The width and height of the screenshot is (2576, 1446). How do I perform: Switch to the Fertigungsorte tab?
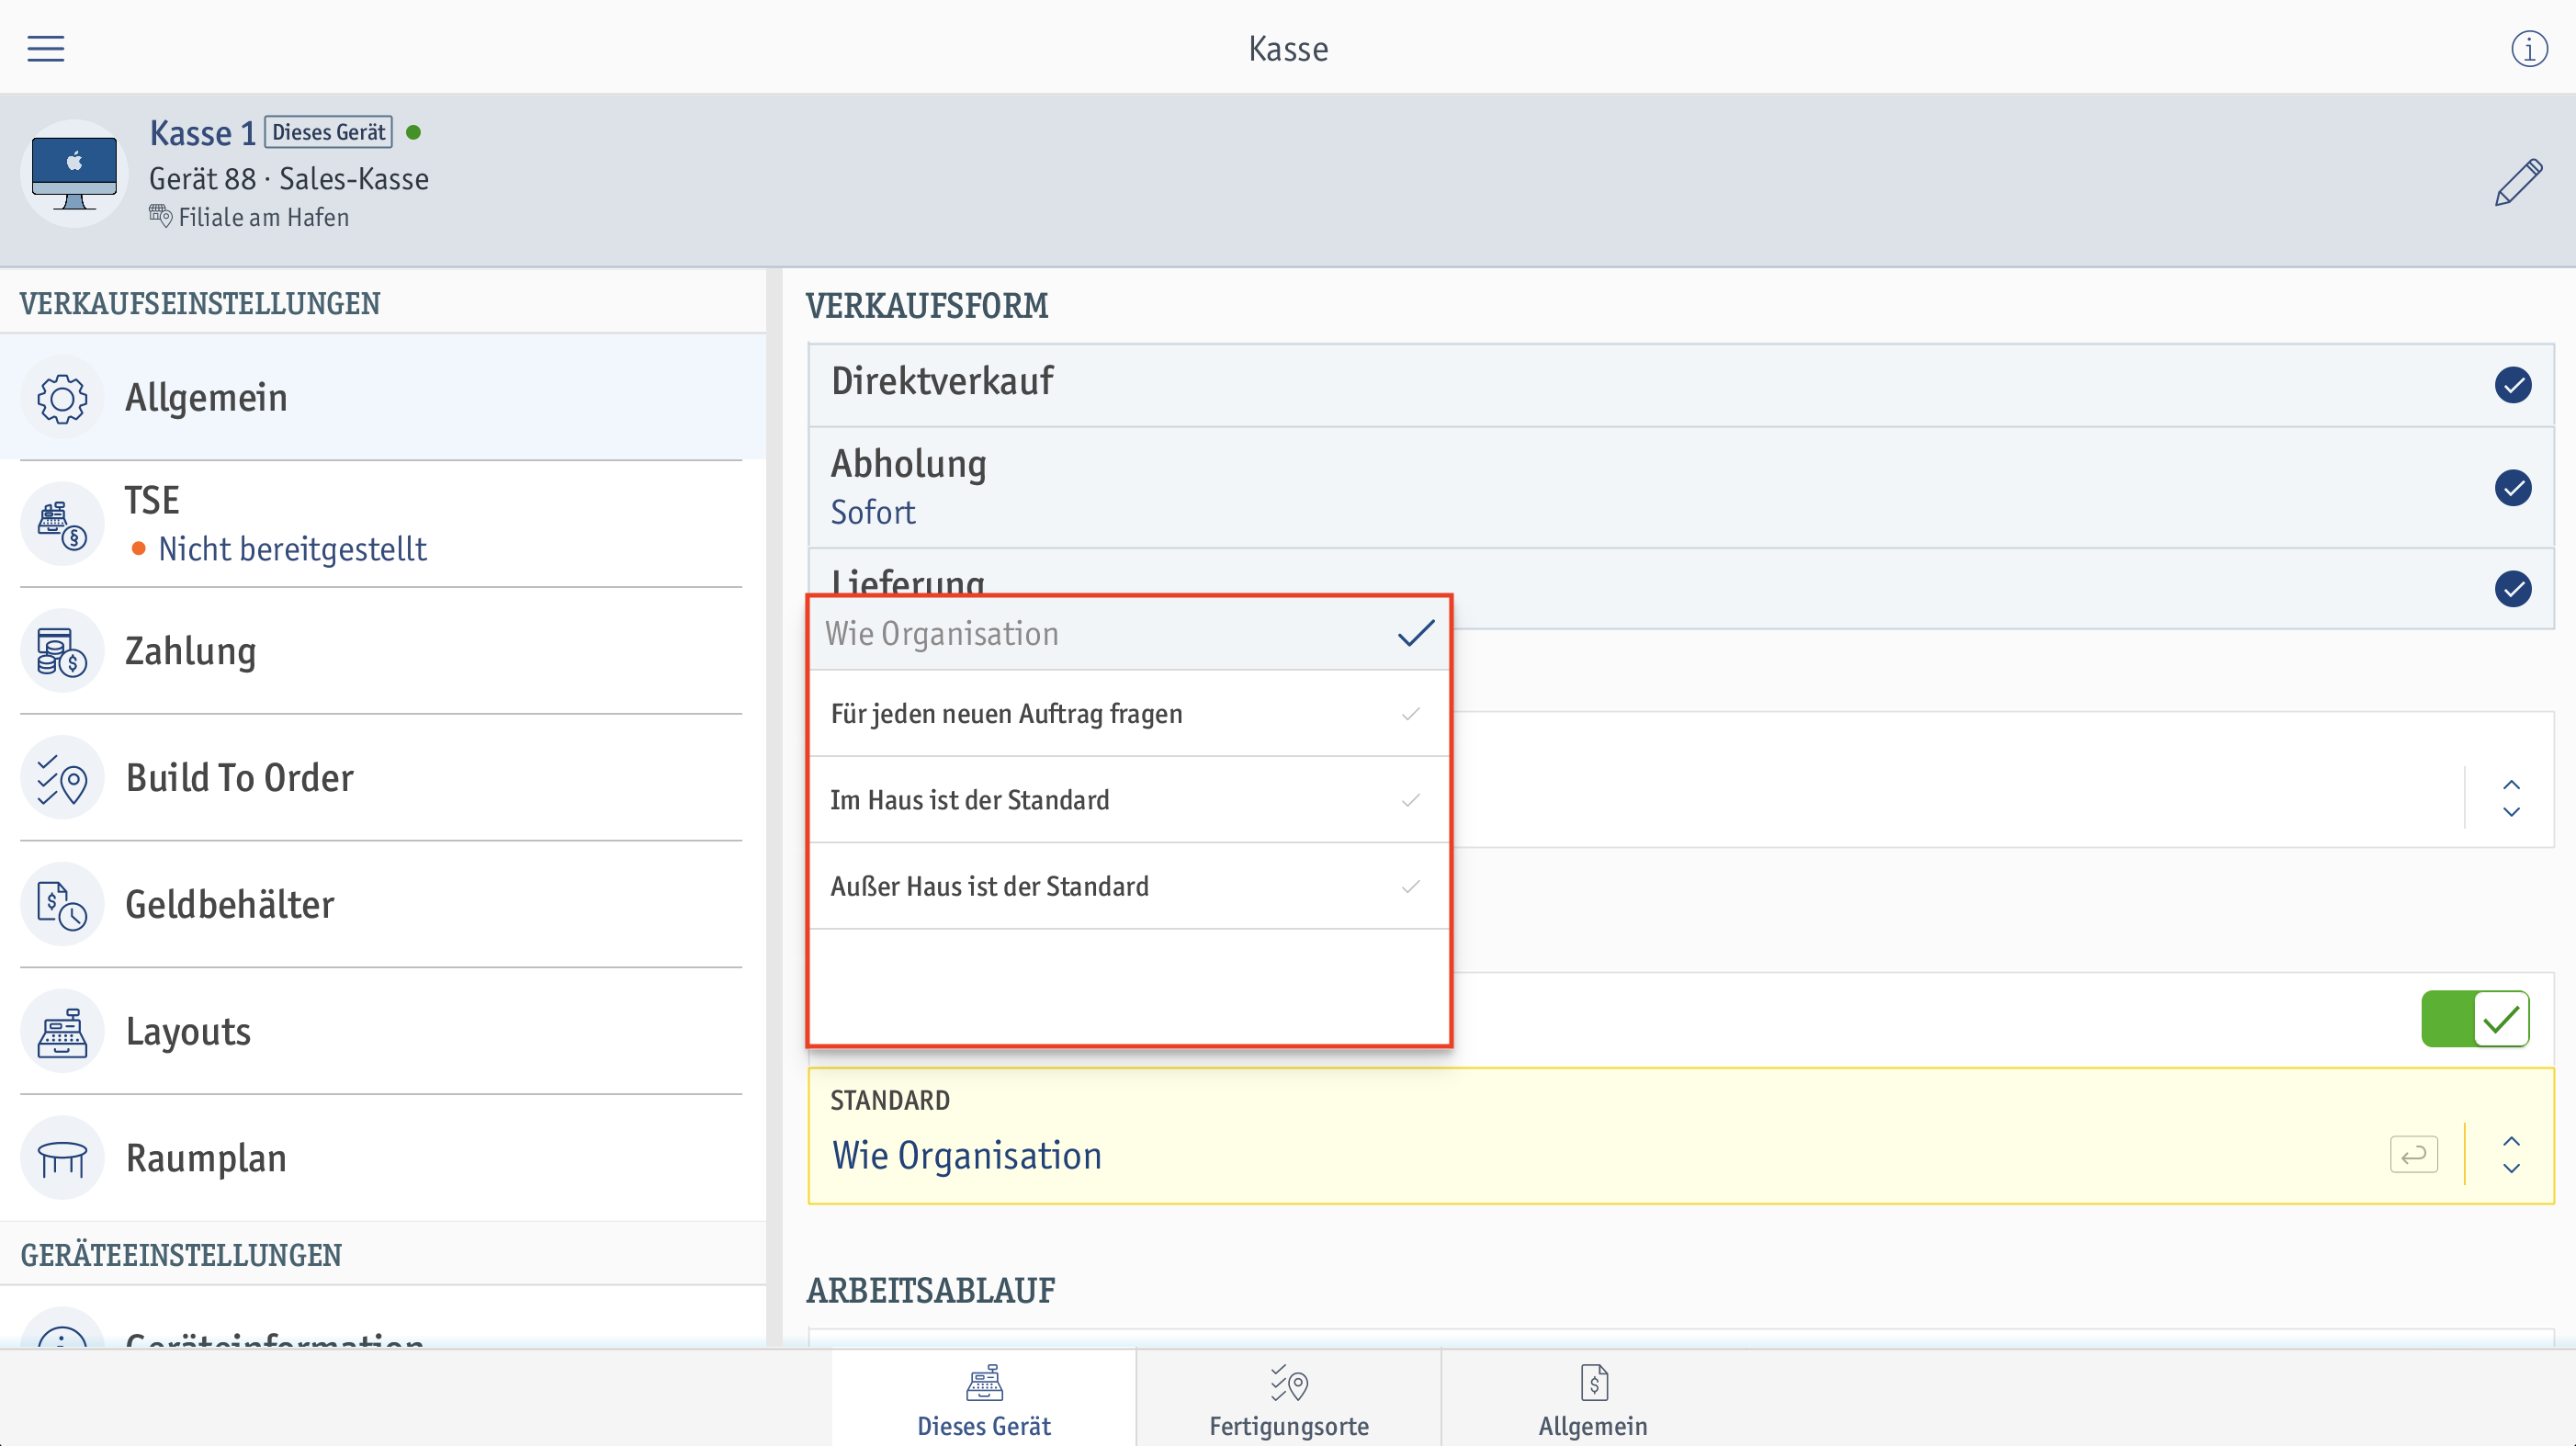pyautogui.click(x=1289, y=1398)
